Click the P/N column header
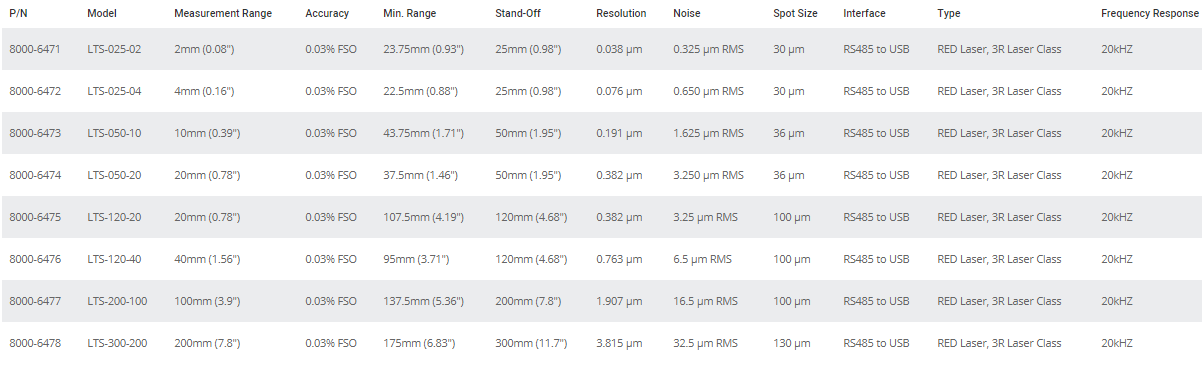 (18, 13)
